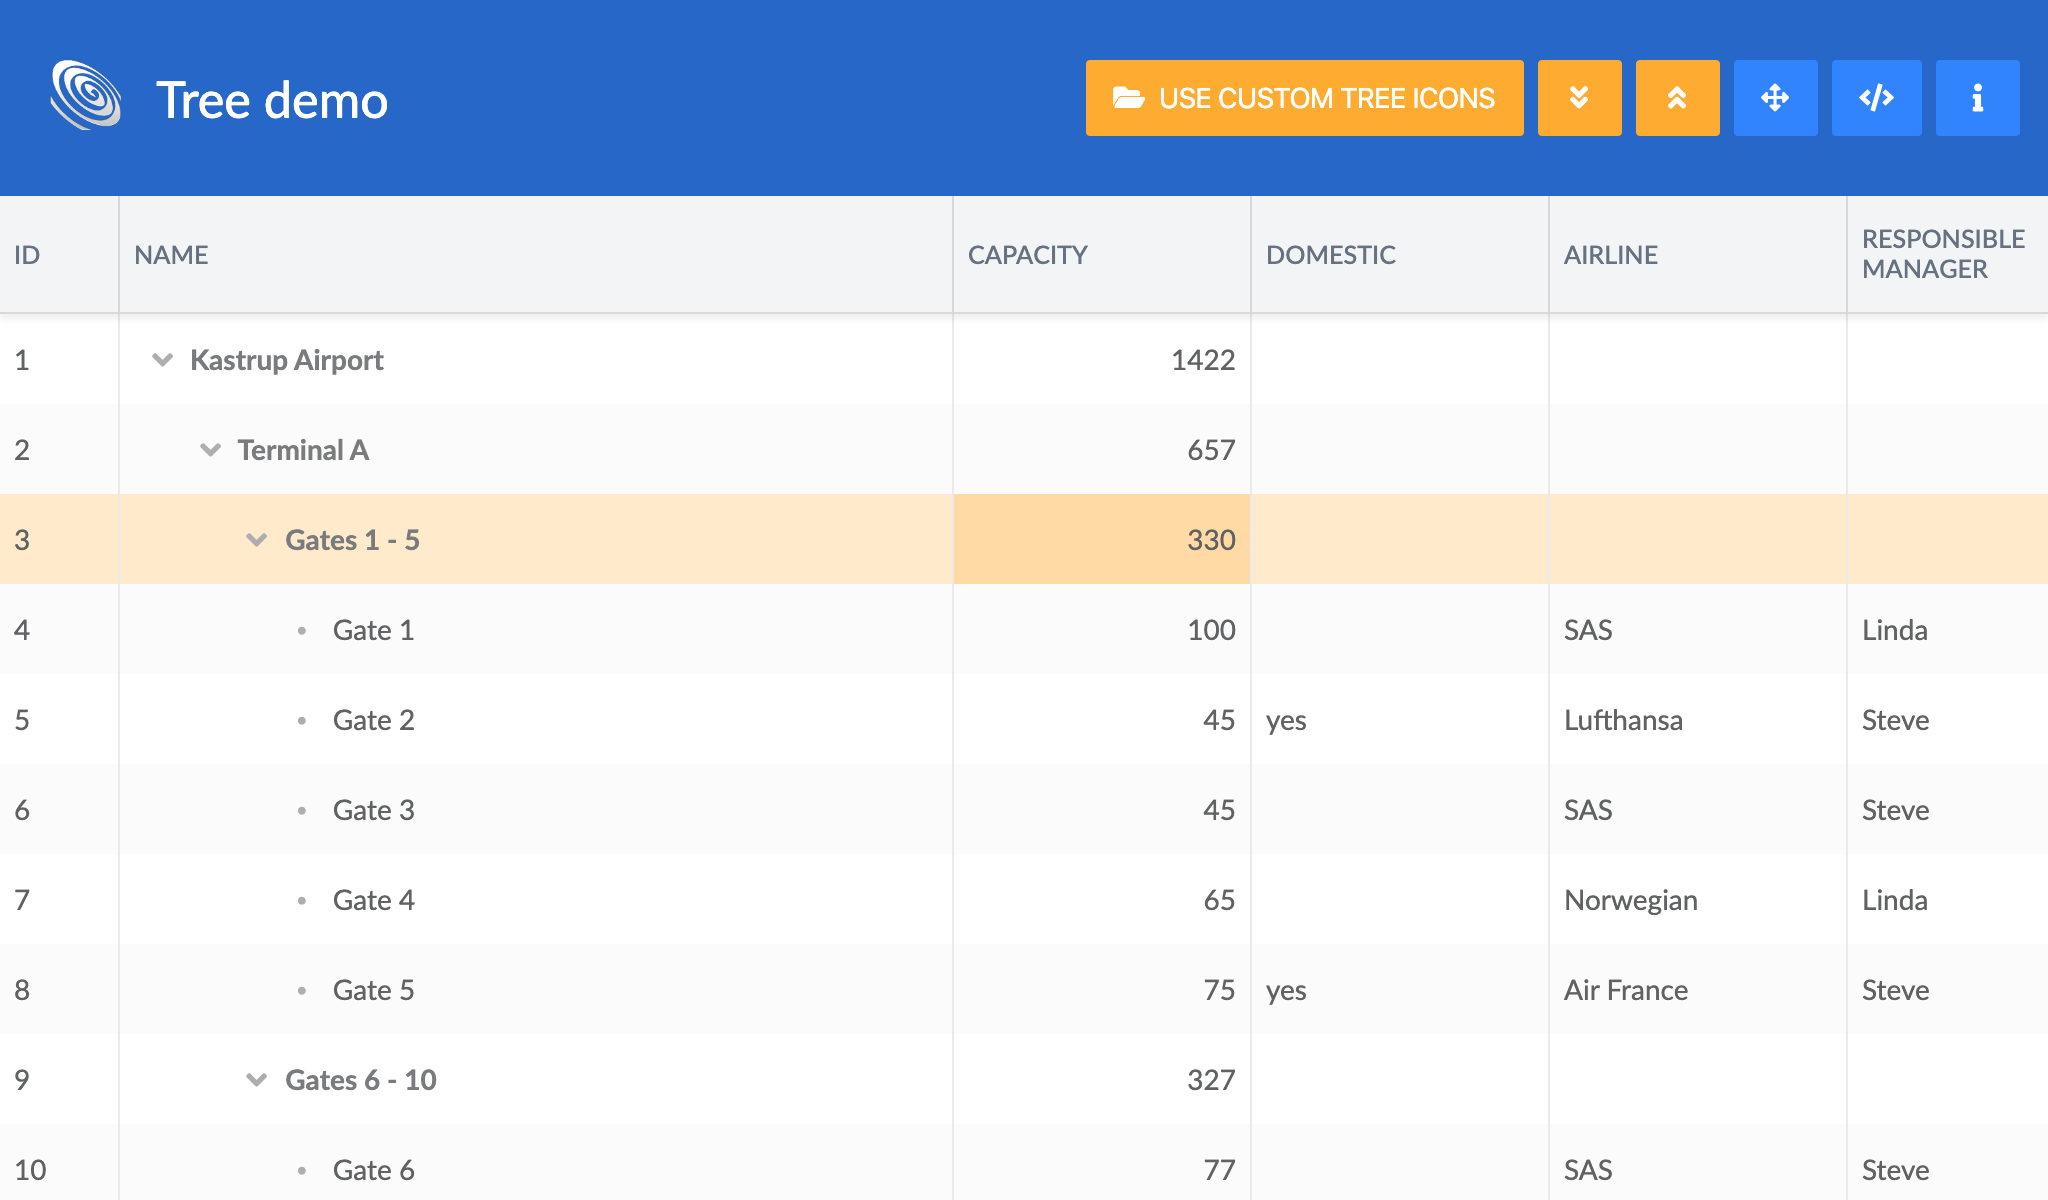Select the CAPACITY column header

point(1026,254)
